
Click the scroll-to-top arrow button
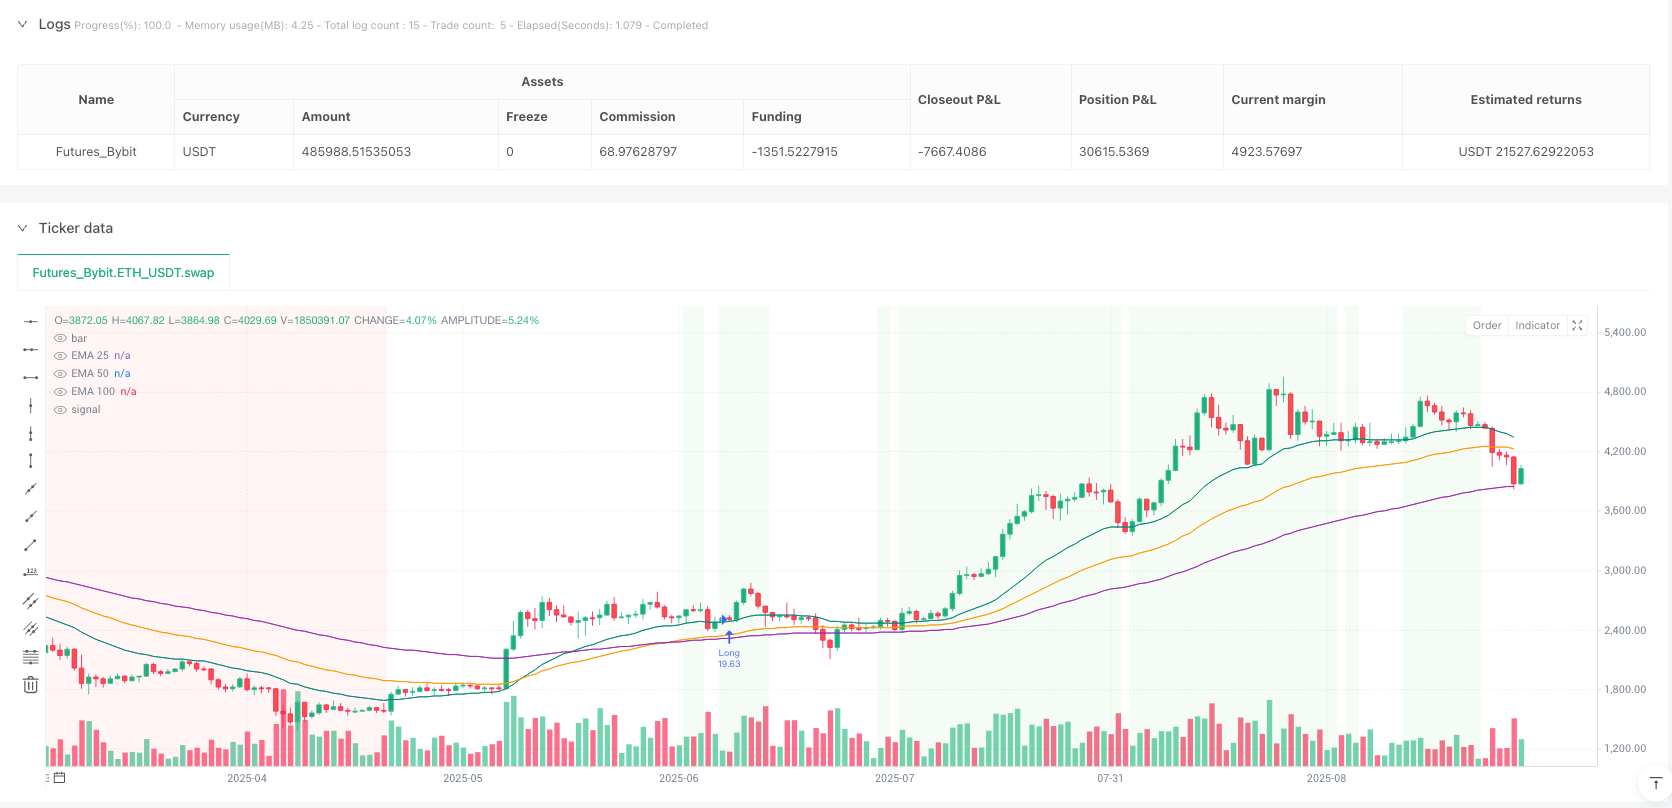click(1655, 783)
